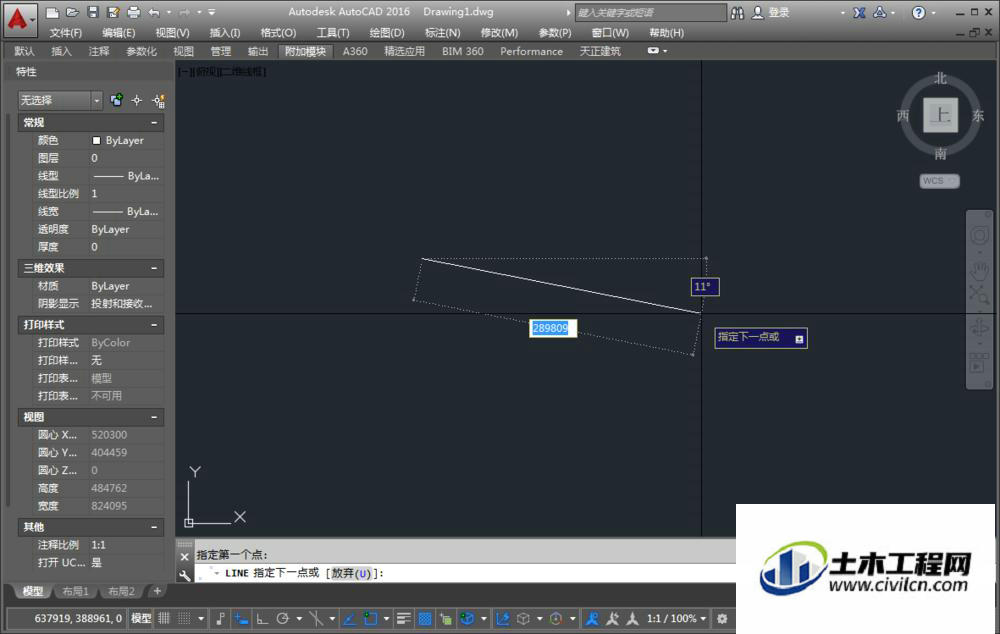Click the Quick Select icon in Properties

(158, 100)
